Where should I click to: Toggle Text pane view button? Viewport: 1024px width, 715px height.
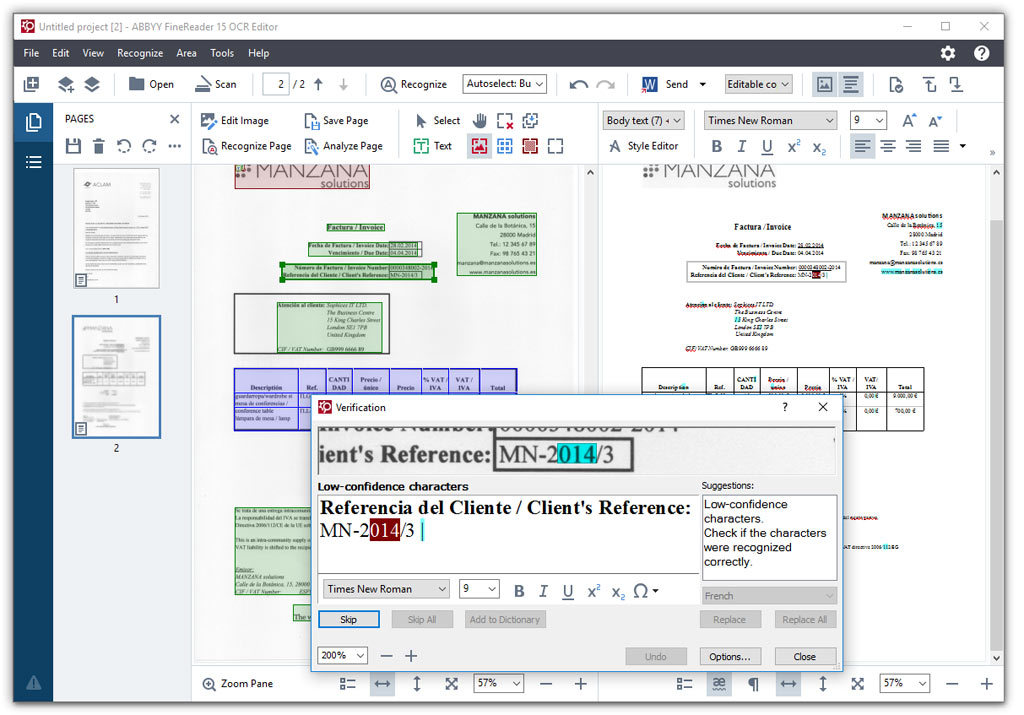[851, 84]
